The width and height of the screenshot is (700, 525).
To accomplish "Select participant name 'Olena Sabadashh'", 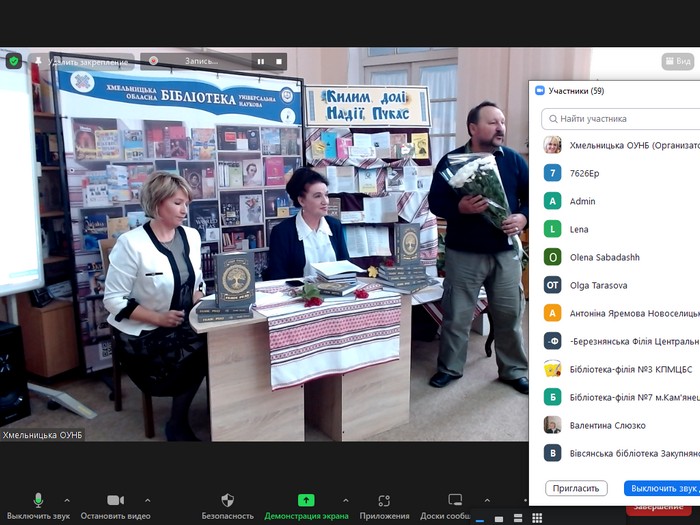I will pyautogui.click(x=604, y=257).
